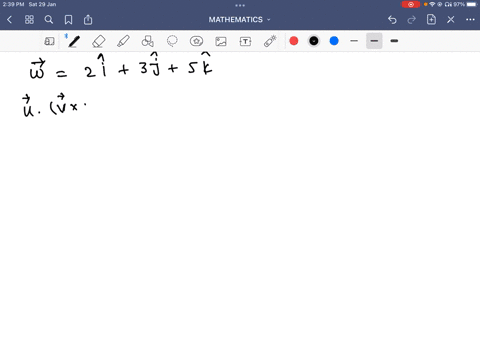Tap the battery status icon
The image size is (480, 360).
pos(472,4)
